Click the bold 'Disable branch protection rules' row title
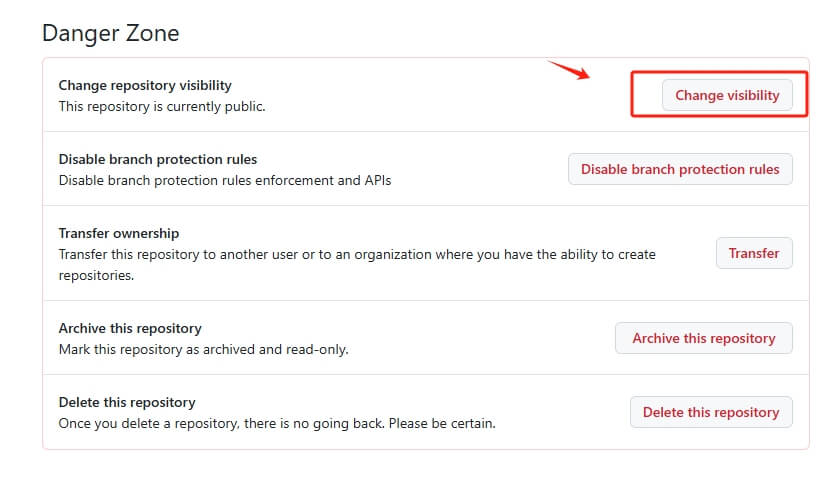This screenshot has width=837, height=480. (158, 159)
